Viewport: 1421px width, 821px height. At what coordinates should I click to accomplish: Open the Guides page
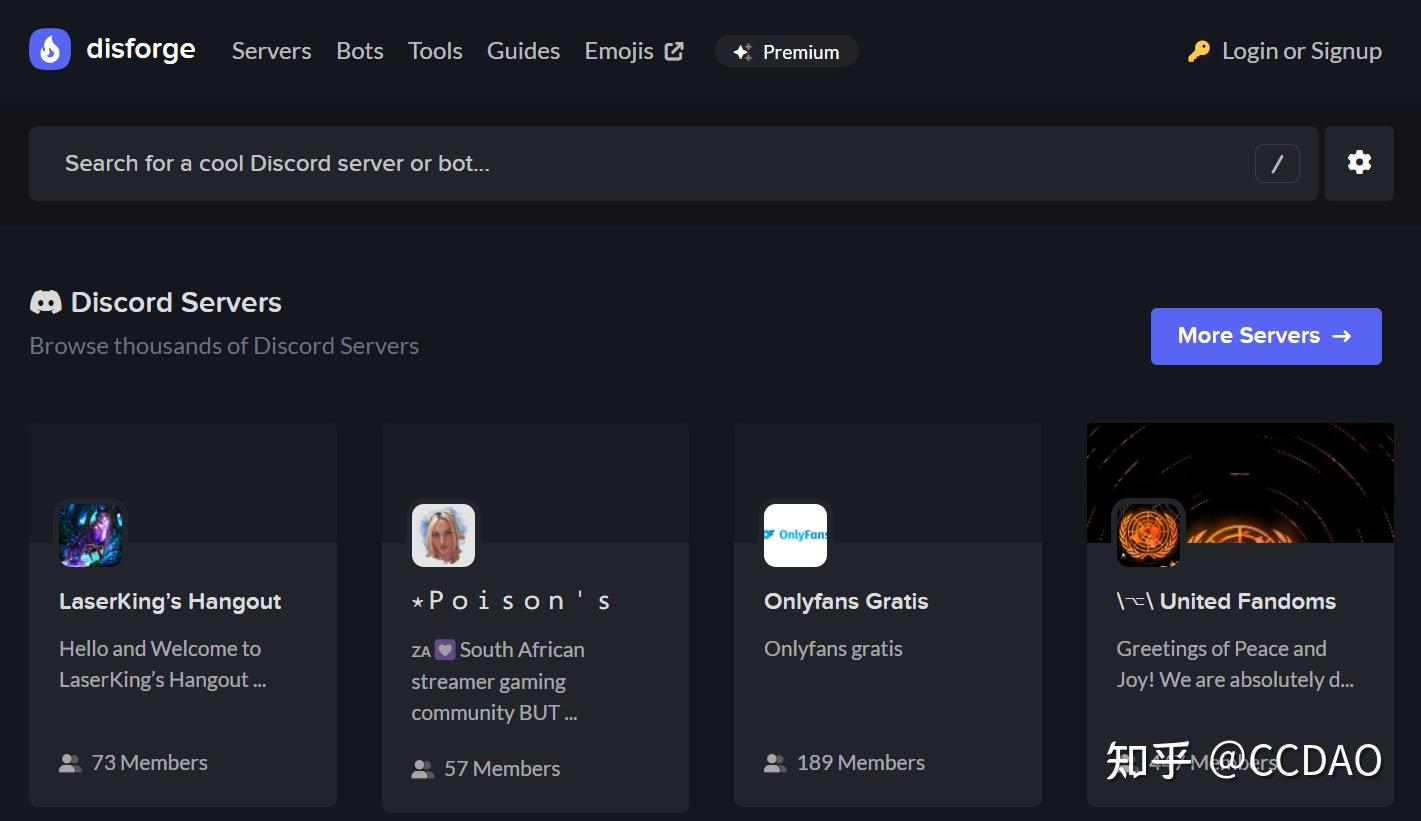[523, 50]
